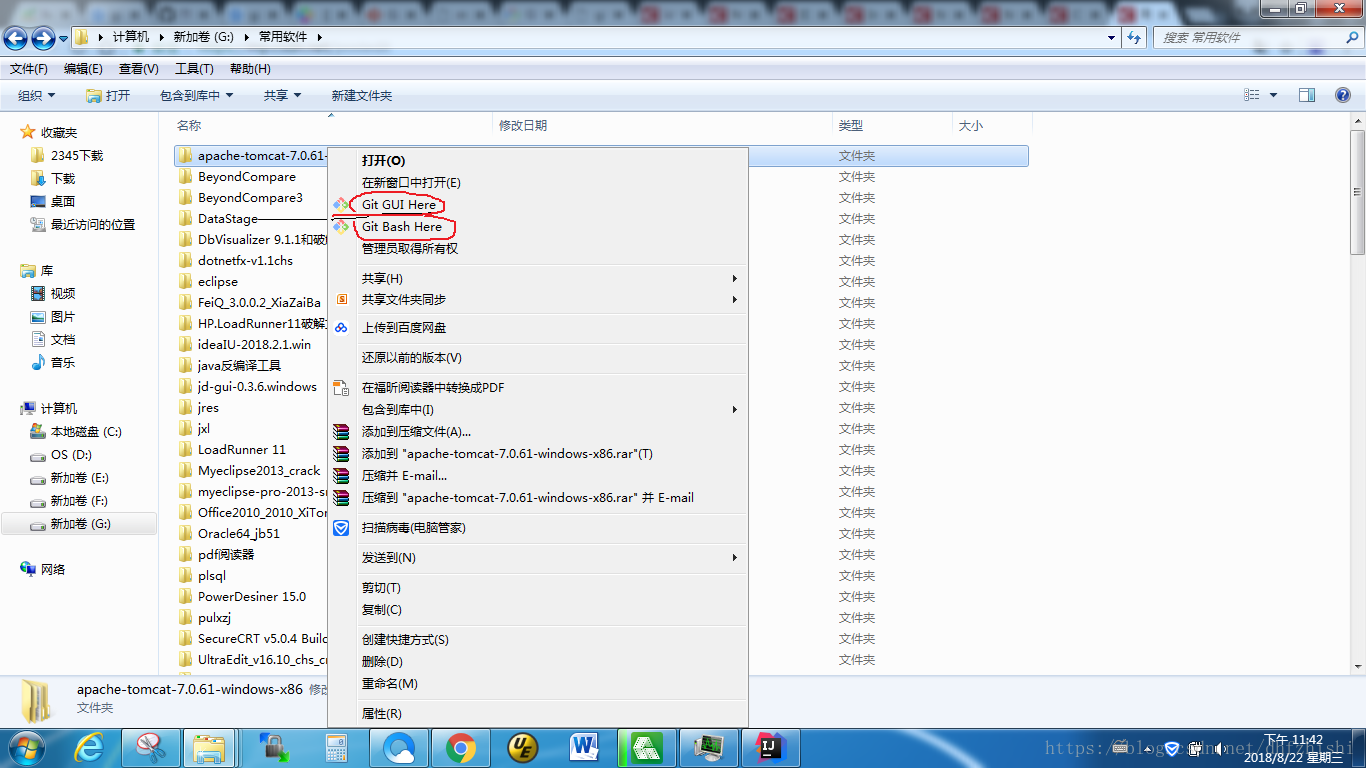The height and width of the screenshot is (768, 1366).
Task: Click the 打开 toolbar button
Action: coord(108,95)
